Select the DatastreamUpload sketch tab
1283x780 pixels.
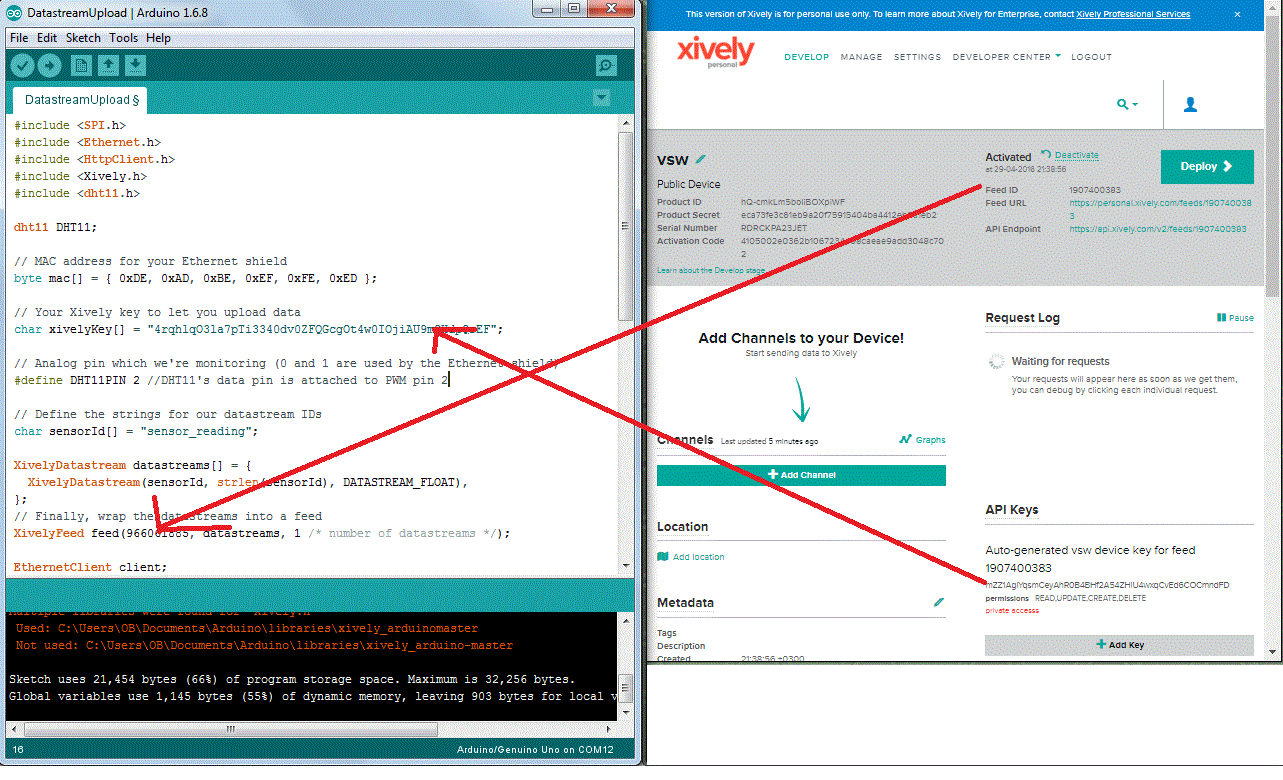[x=80, y=100]
